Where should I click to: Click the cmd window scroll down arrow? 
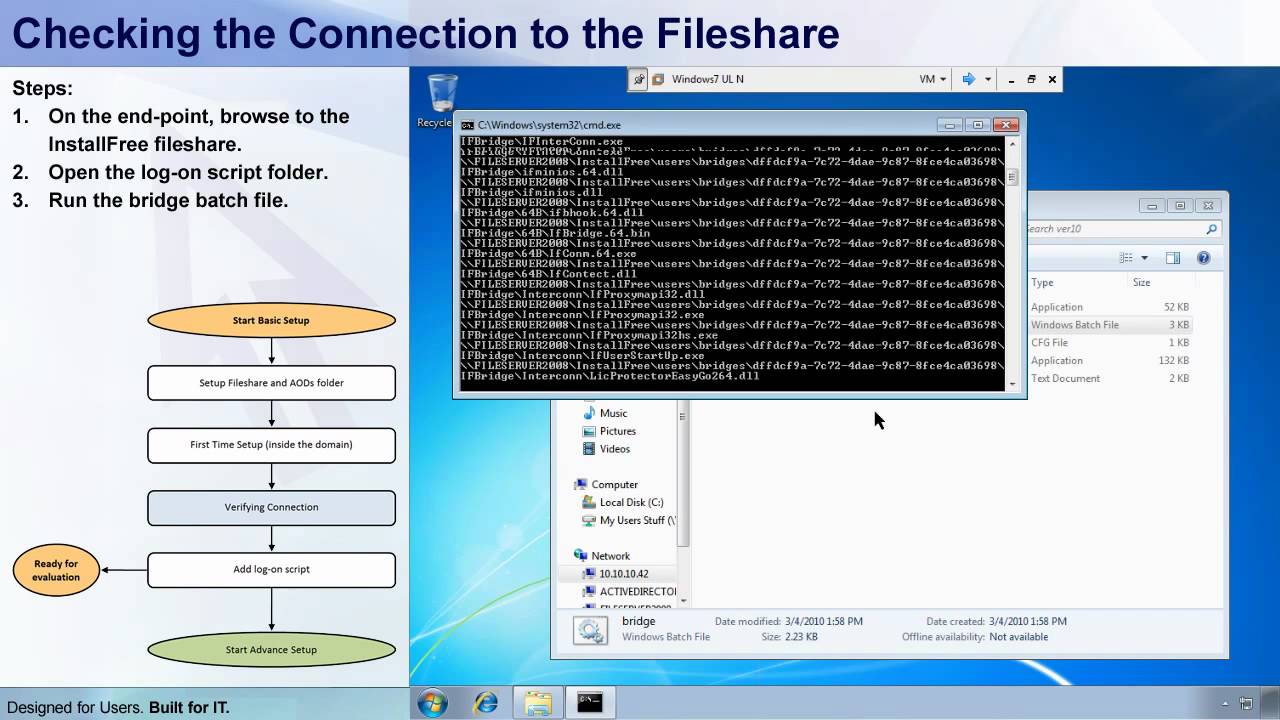(x=1012, y=384)
